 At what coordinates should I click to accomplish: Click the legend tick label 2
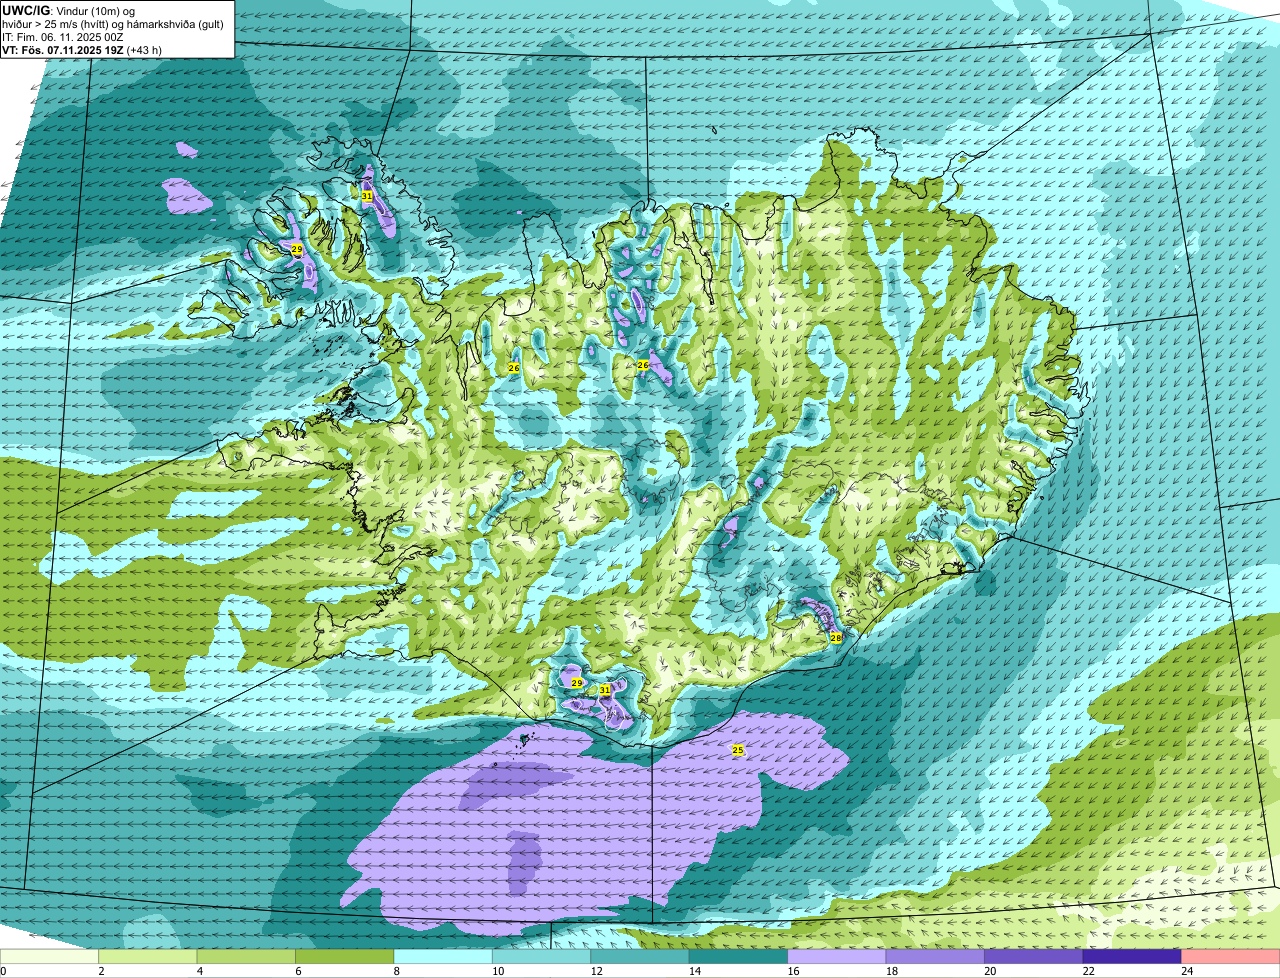[x=100, y=971]
